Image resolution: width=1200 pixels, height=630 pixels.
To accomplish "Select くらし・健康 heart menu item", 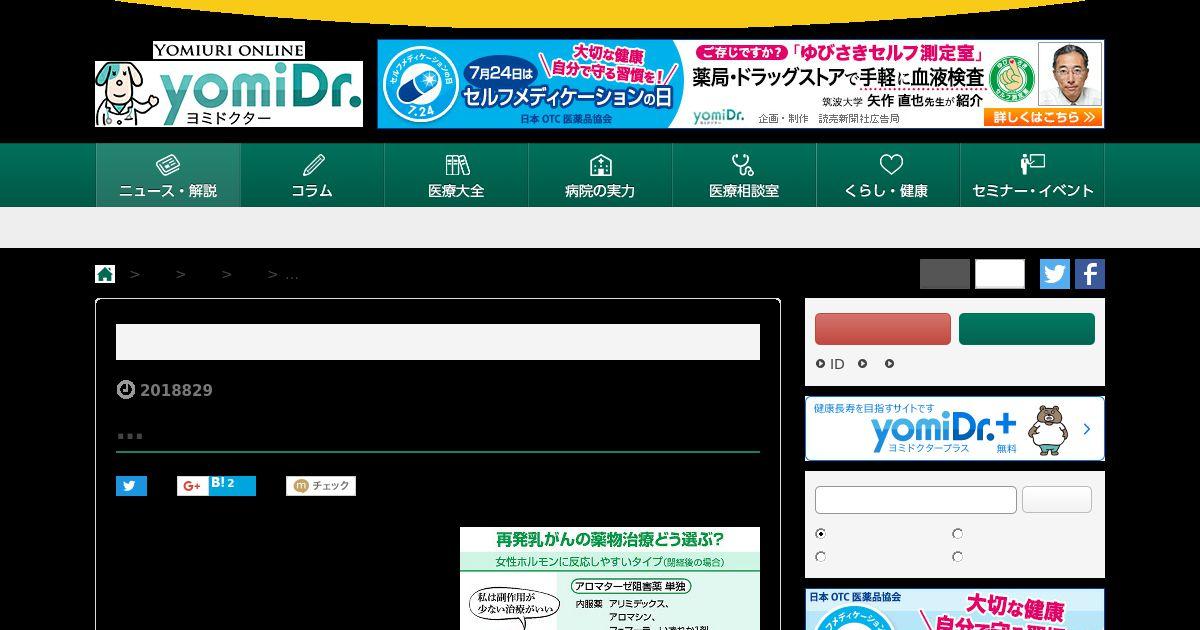I will 888,175.
